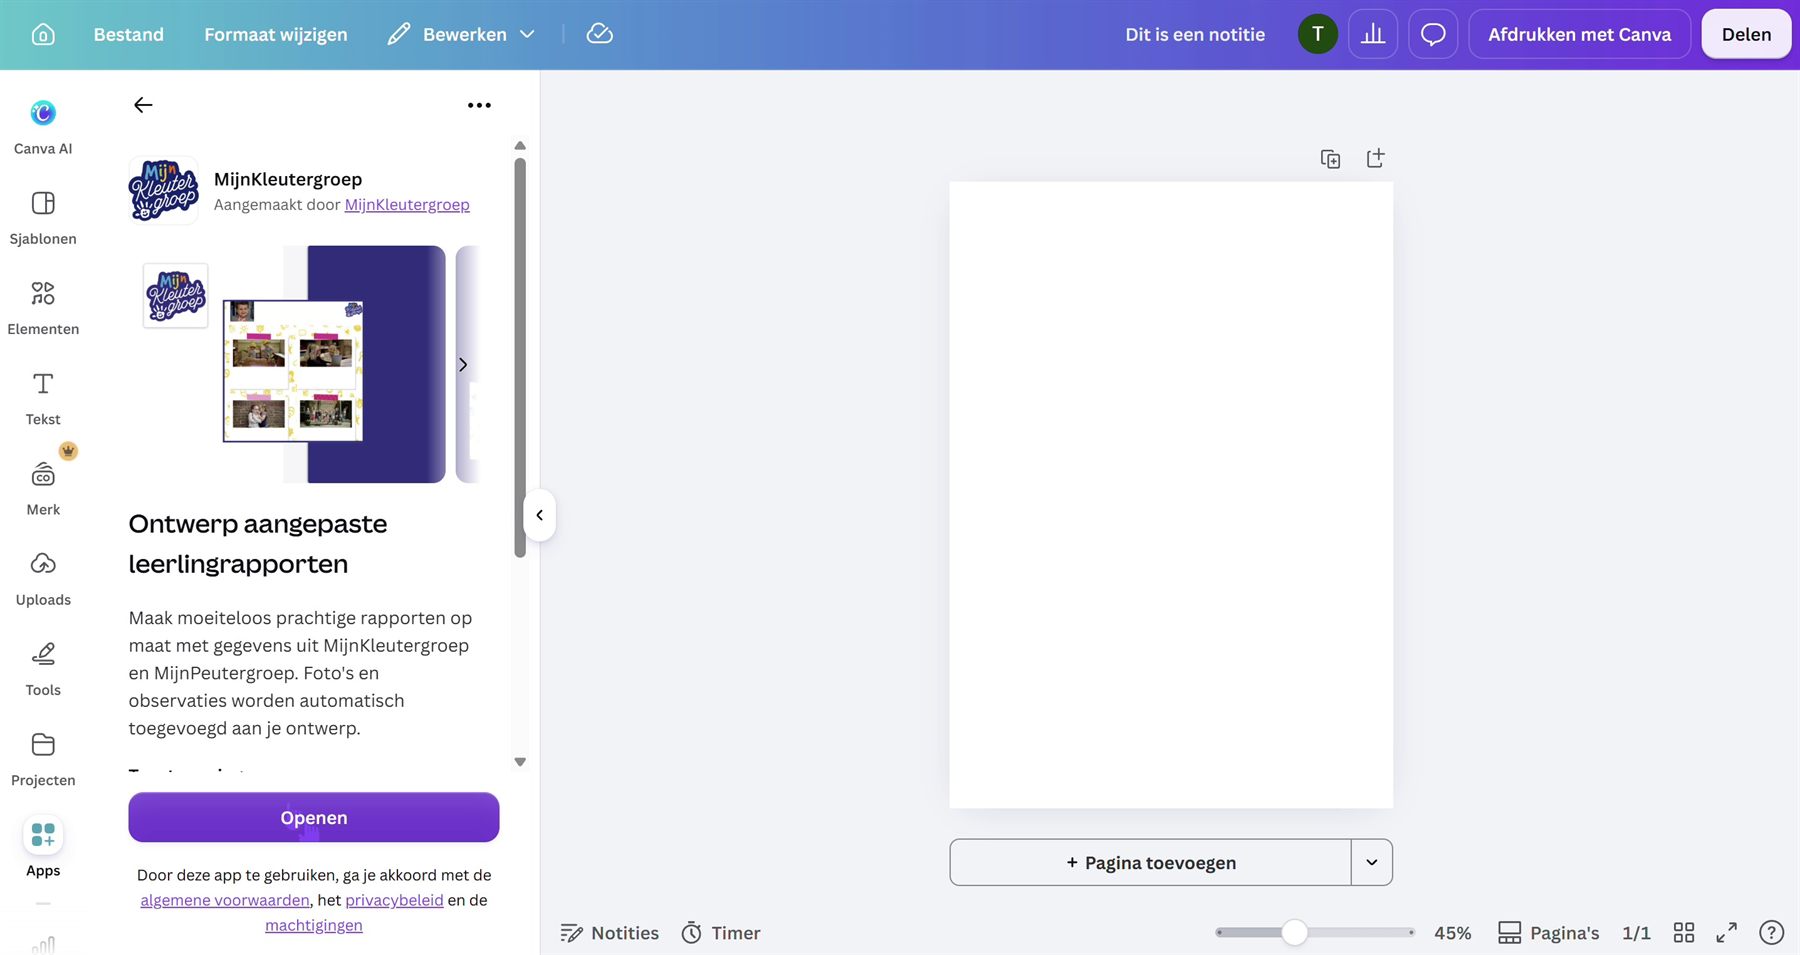
Task: Open comments speech bubble icon
Action: coord(1433,34)
